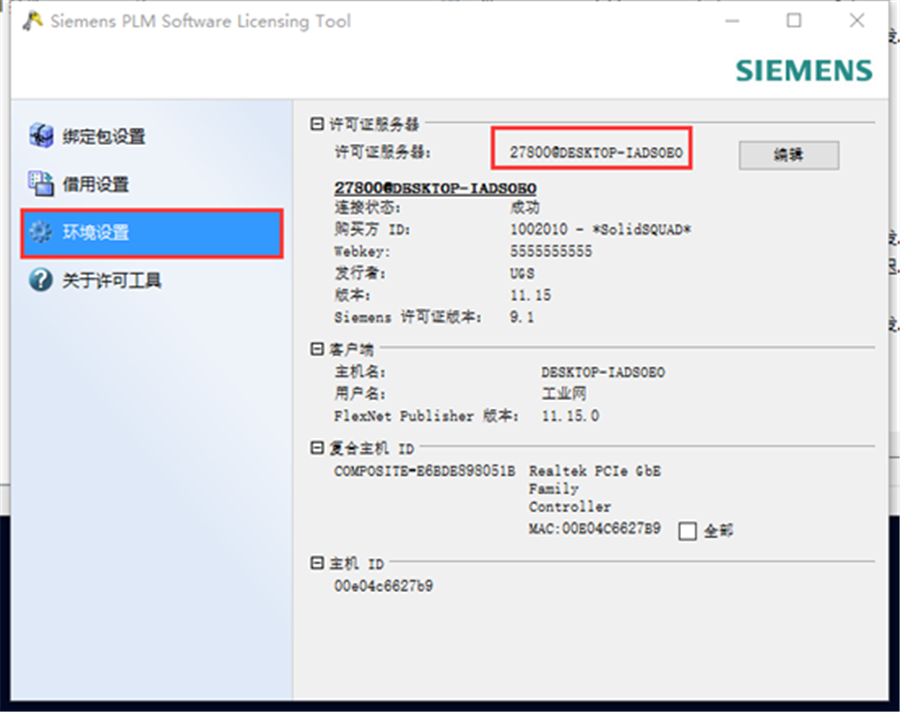Select 环境设置 in sidebar
900x712 pixels.
[x=152, y=233]
